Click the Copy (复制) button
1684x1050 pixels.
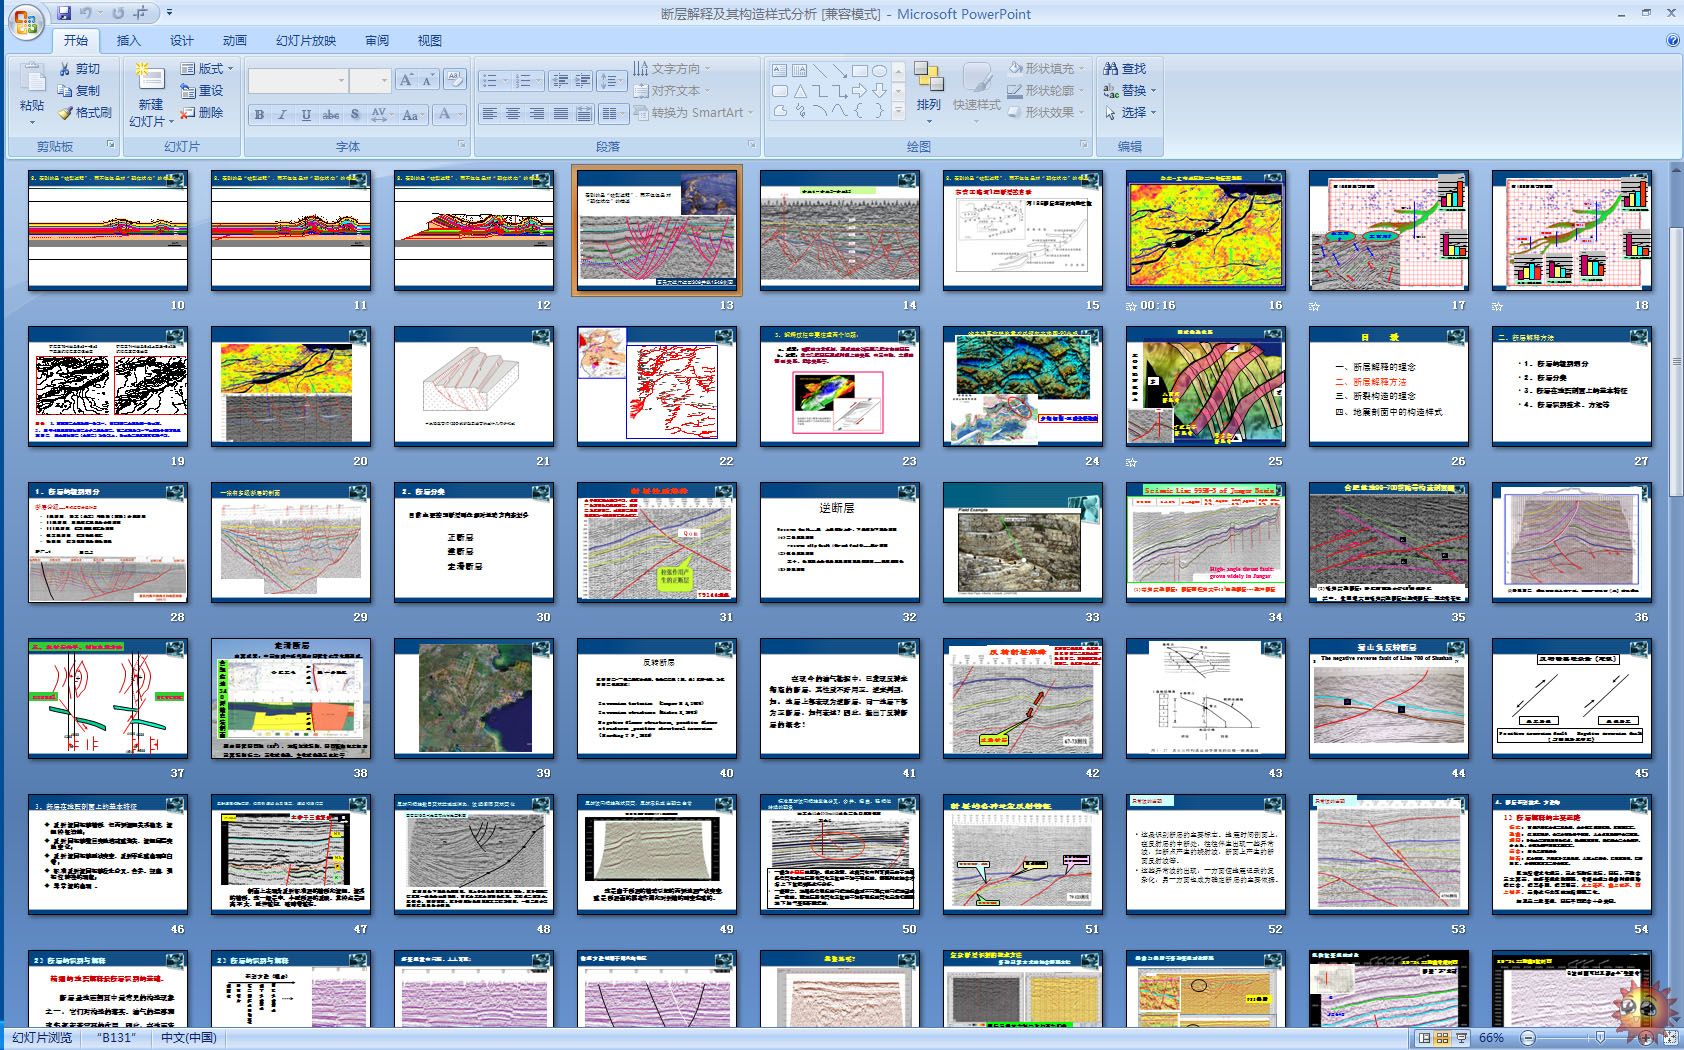tap(79, 91)
